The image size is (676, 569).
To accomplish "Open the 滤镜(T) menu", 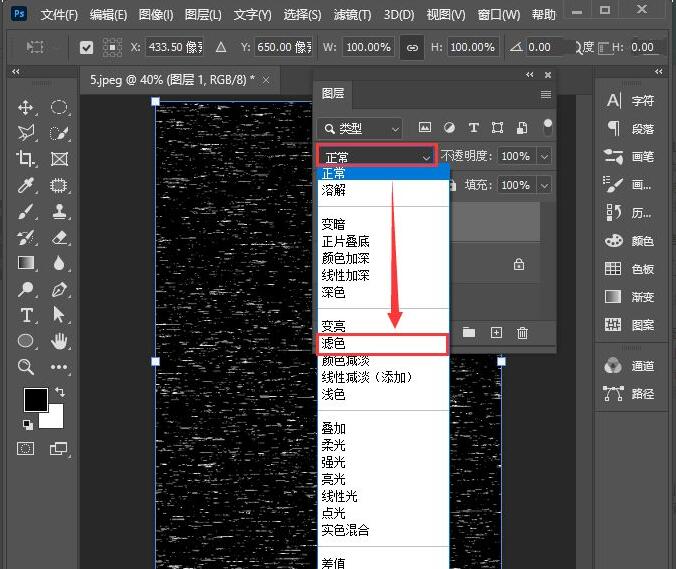I will [350, 15].
